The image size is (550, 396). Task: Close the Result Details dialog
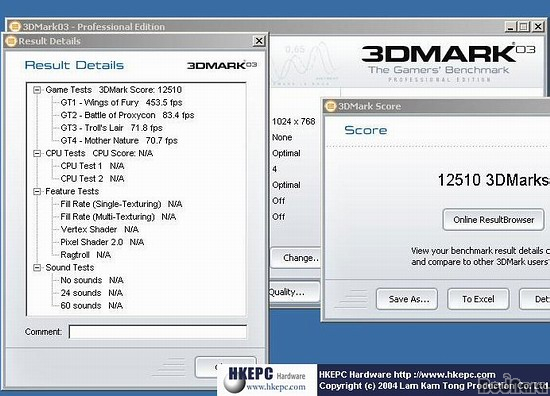tap(259, 41)
